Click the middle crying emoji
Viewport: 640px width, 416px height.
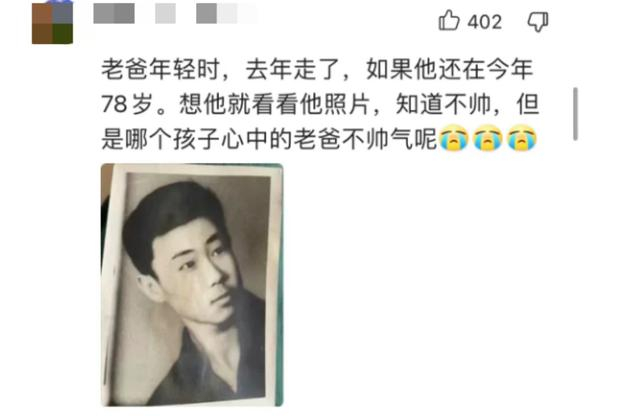click(x=487, y=138)
